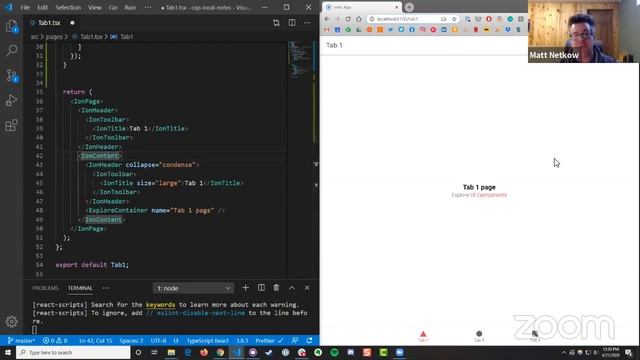Click the master branch in status bar
Viewport: 640px width, 360px height.
pos(21,340)
